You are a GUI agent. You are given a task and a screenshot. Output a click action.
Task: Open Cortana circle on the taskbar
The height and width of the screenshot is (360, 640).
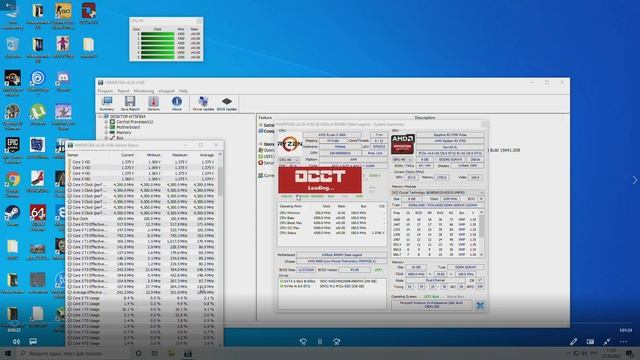pos(138,353)
